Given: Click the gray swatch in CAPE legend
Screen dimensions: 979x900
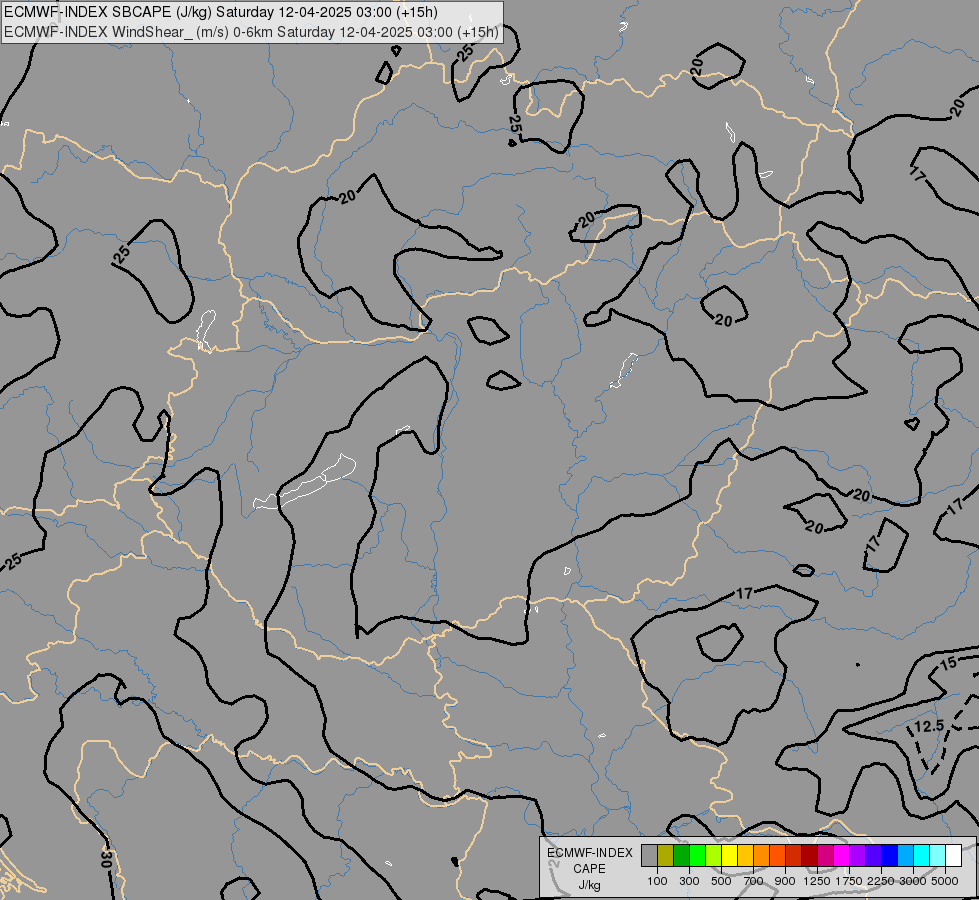Looking at the screenshot, I should point(649,855).
